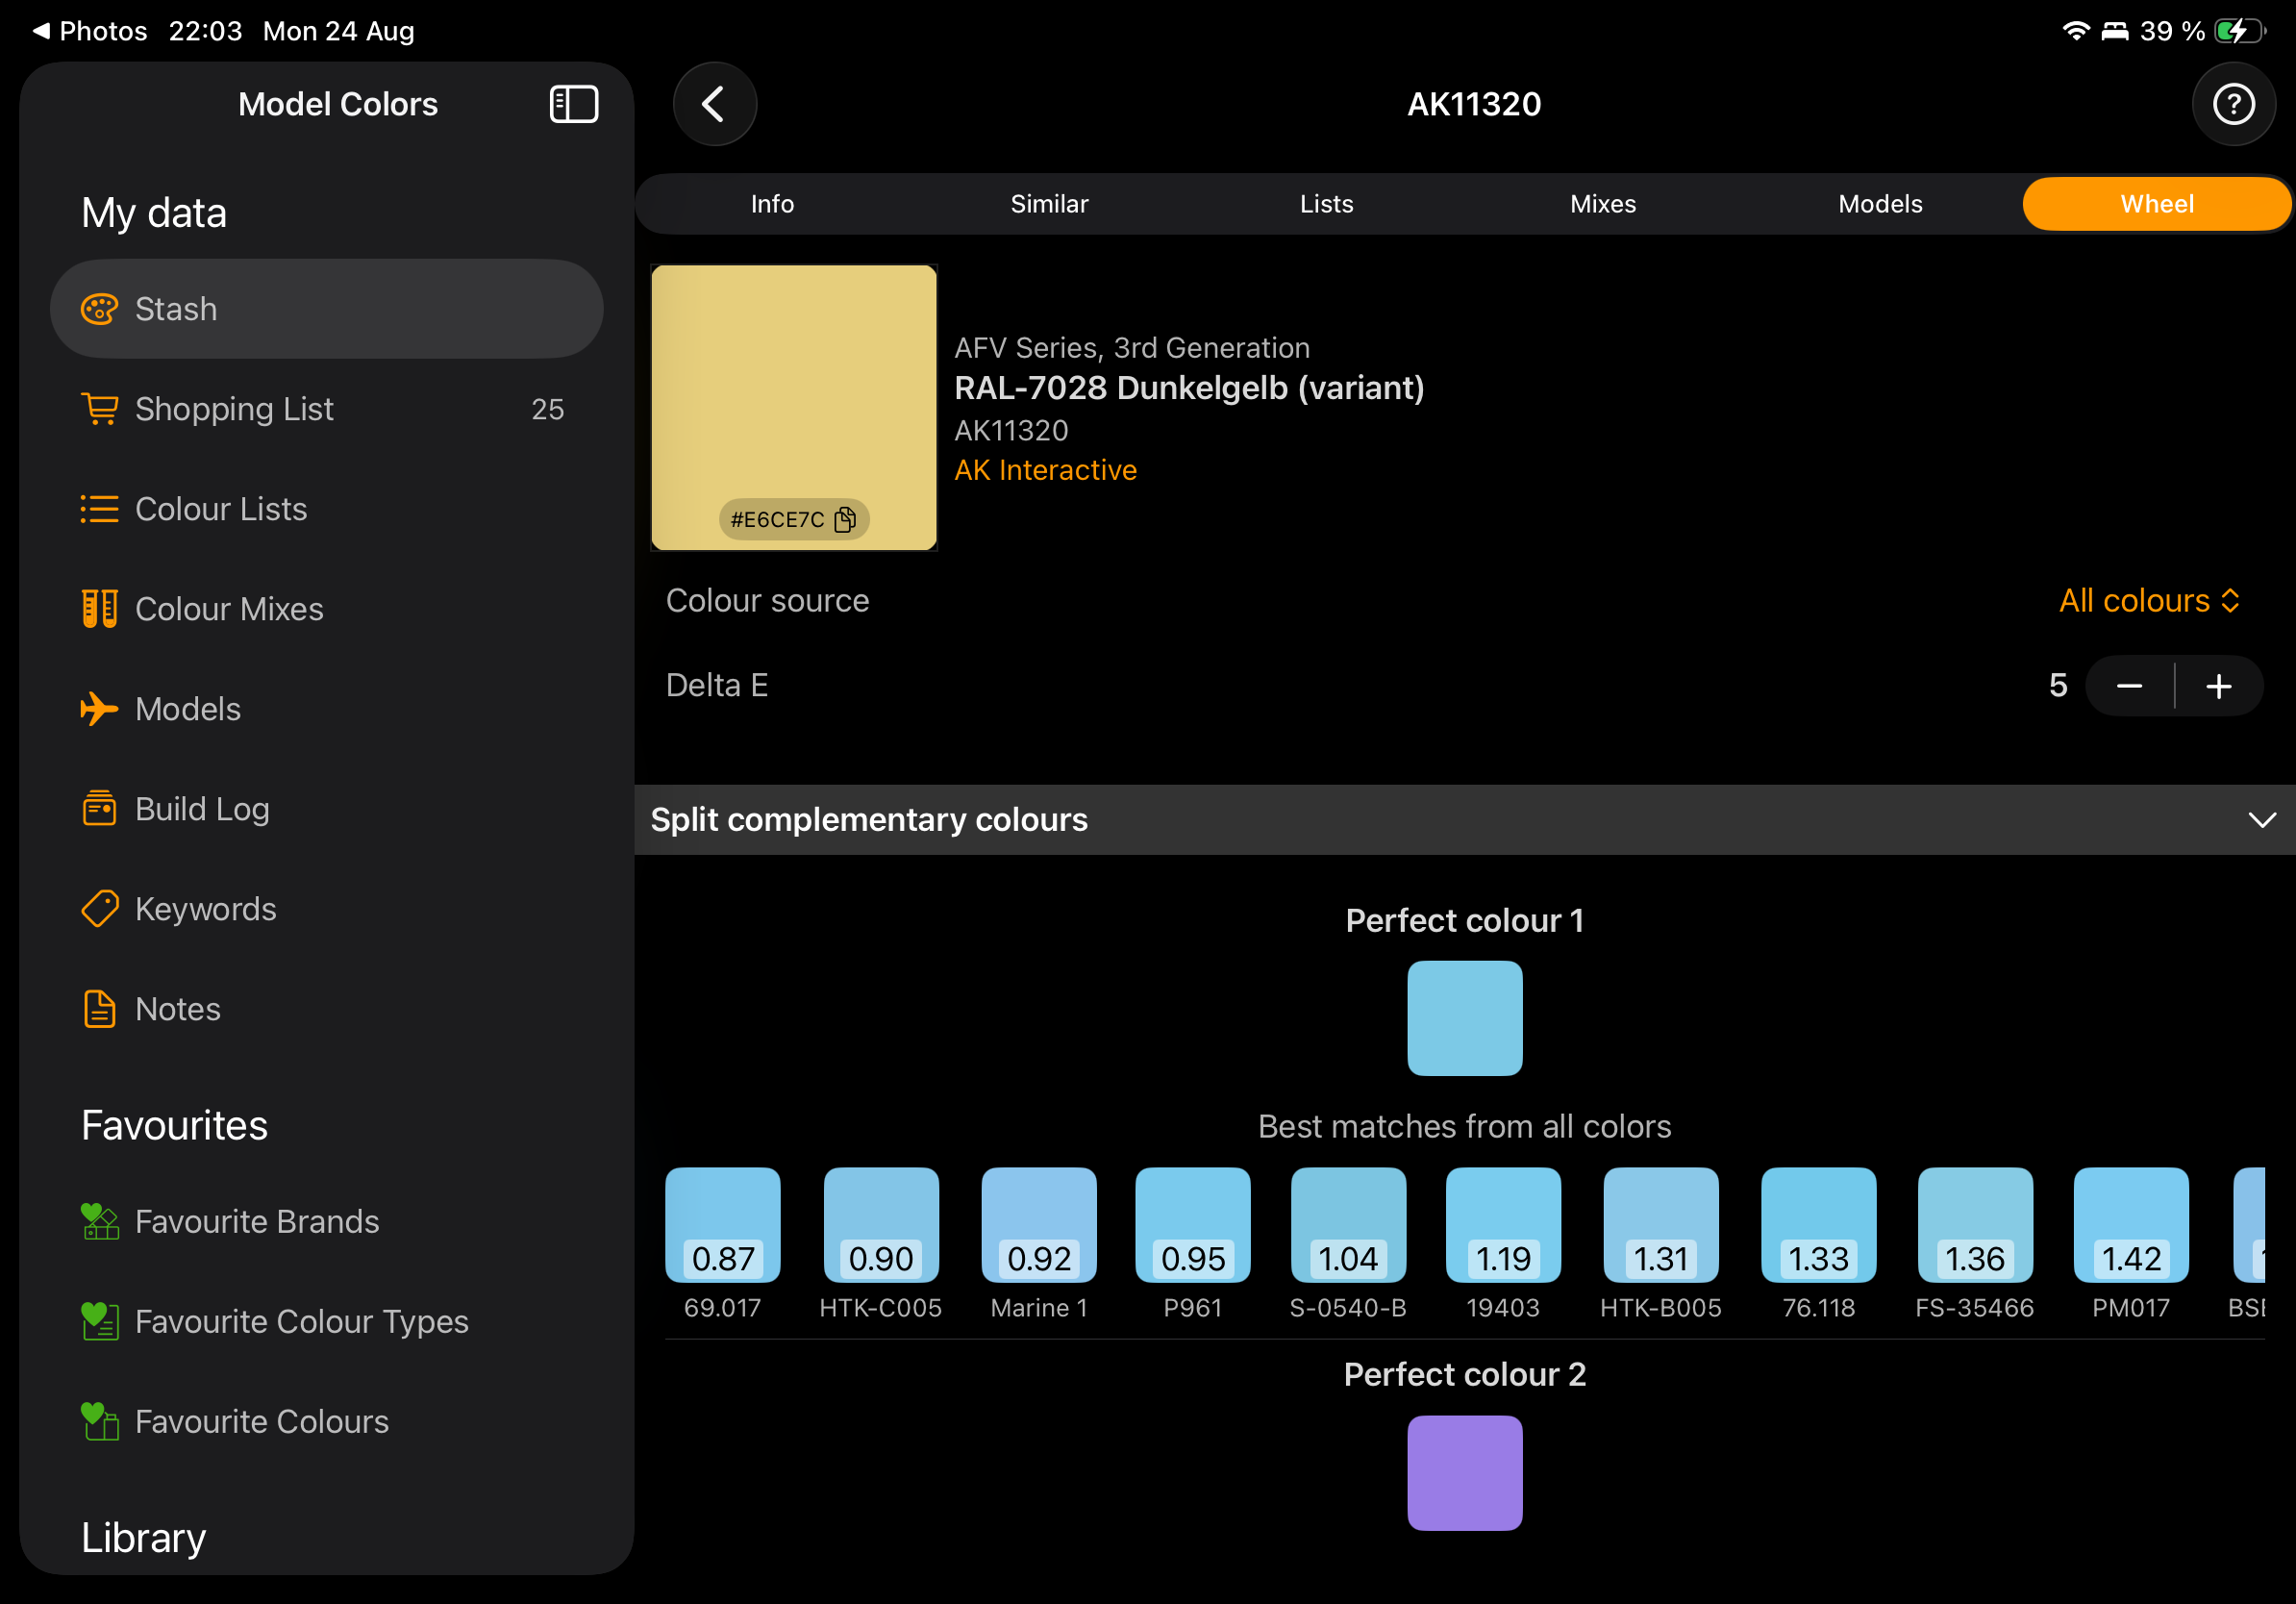Switch to the Mixes tab

[x=1603, y=204]
